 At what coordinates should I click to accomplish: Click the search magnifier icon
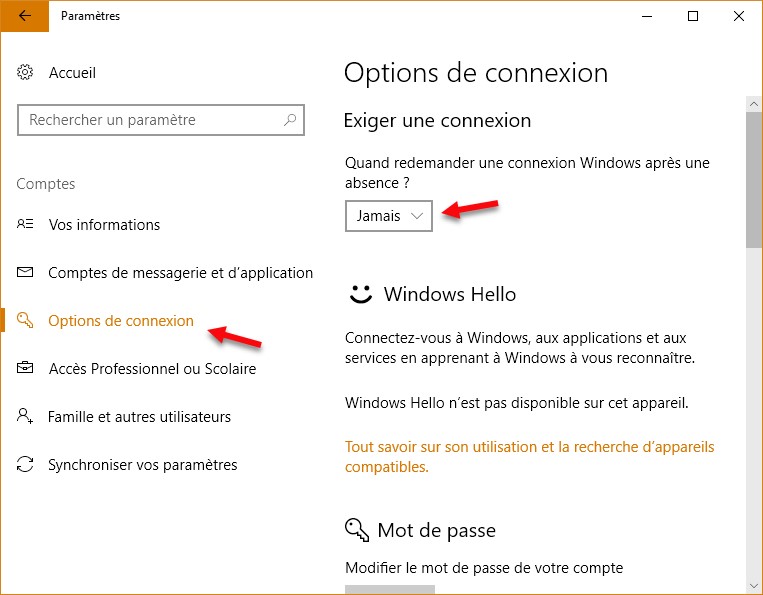[x=290, y=120]
